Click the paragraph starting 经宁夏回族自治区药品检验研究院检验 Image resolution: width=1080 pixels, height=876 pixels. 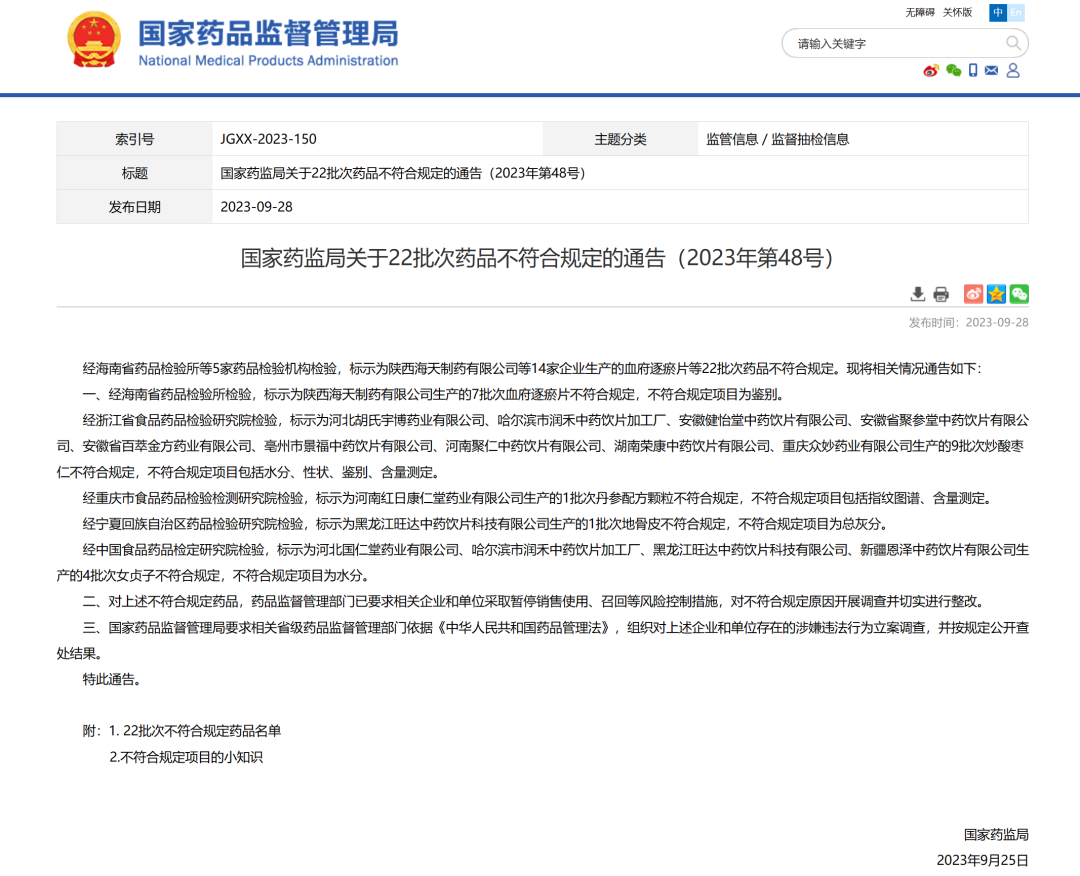[x=488, y=524]
